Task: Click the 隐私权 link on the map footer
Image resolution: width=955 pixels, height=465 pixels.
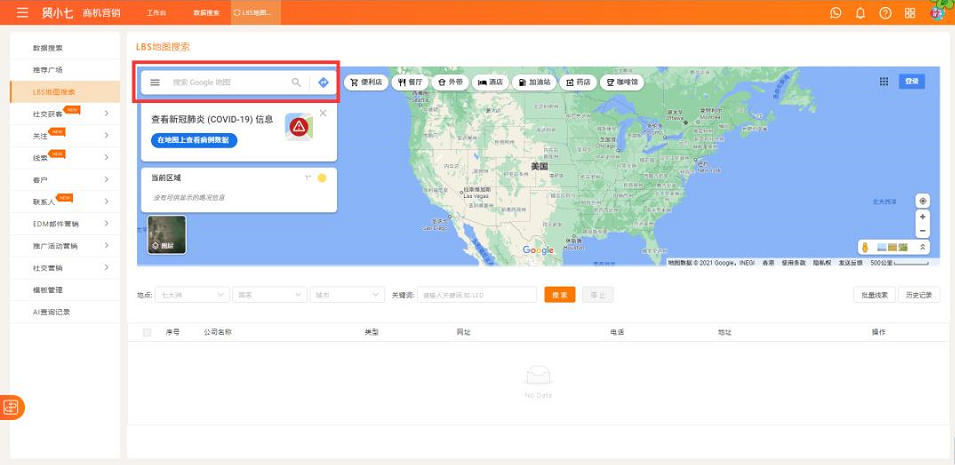Action: pyautogui.click(x=822, y=263)
